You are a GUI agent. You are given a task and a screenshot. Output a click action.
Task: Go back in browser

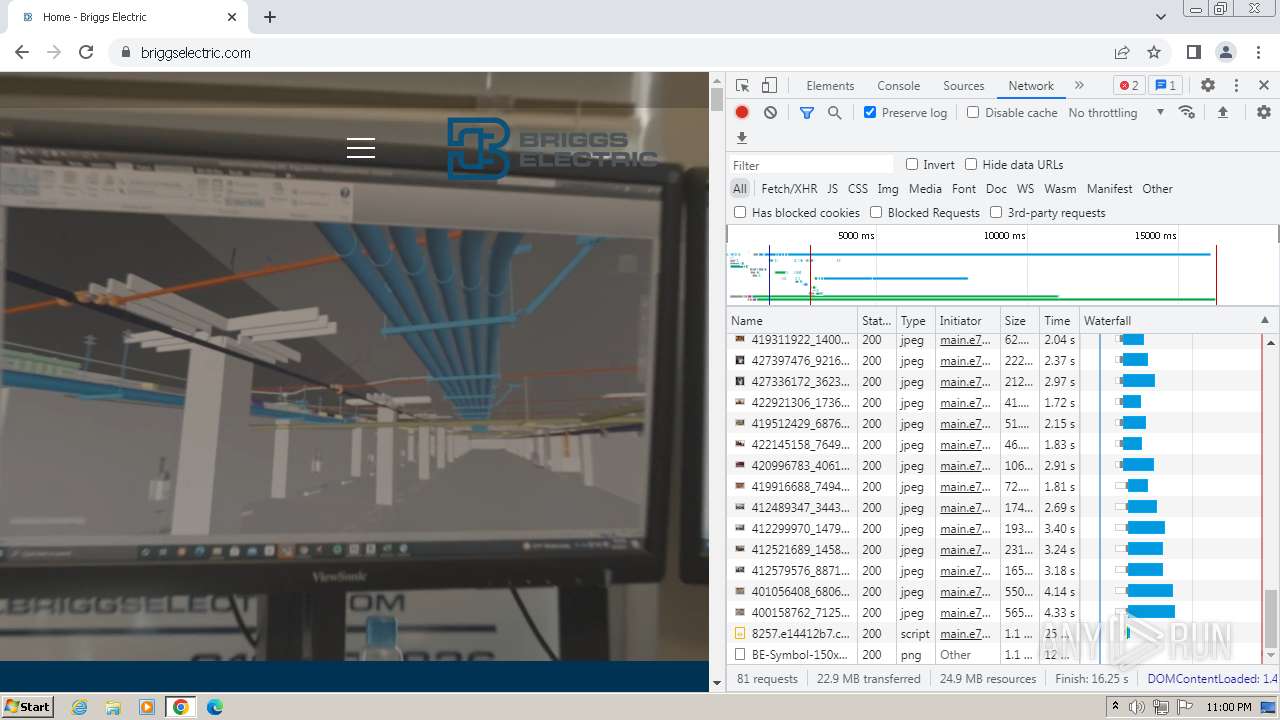(x=22, y=52)
